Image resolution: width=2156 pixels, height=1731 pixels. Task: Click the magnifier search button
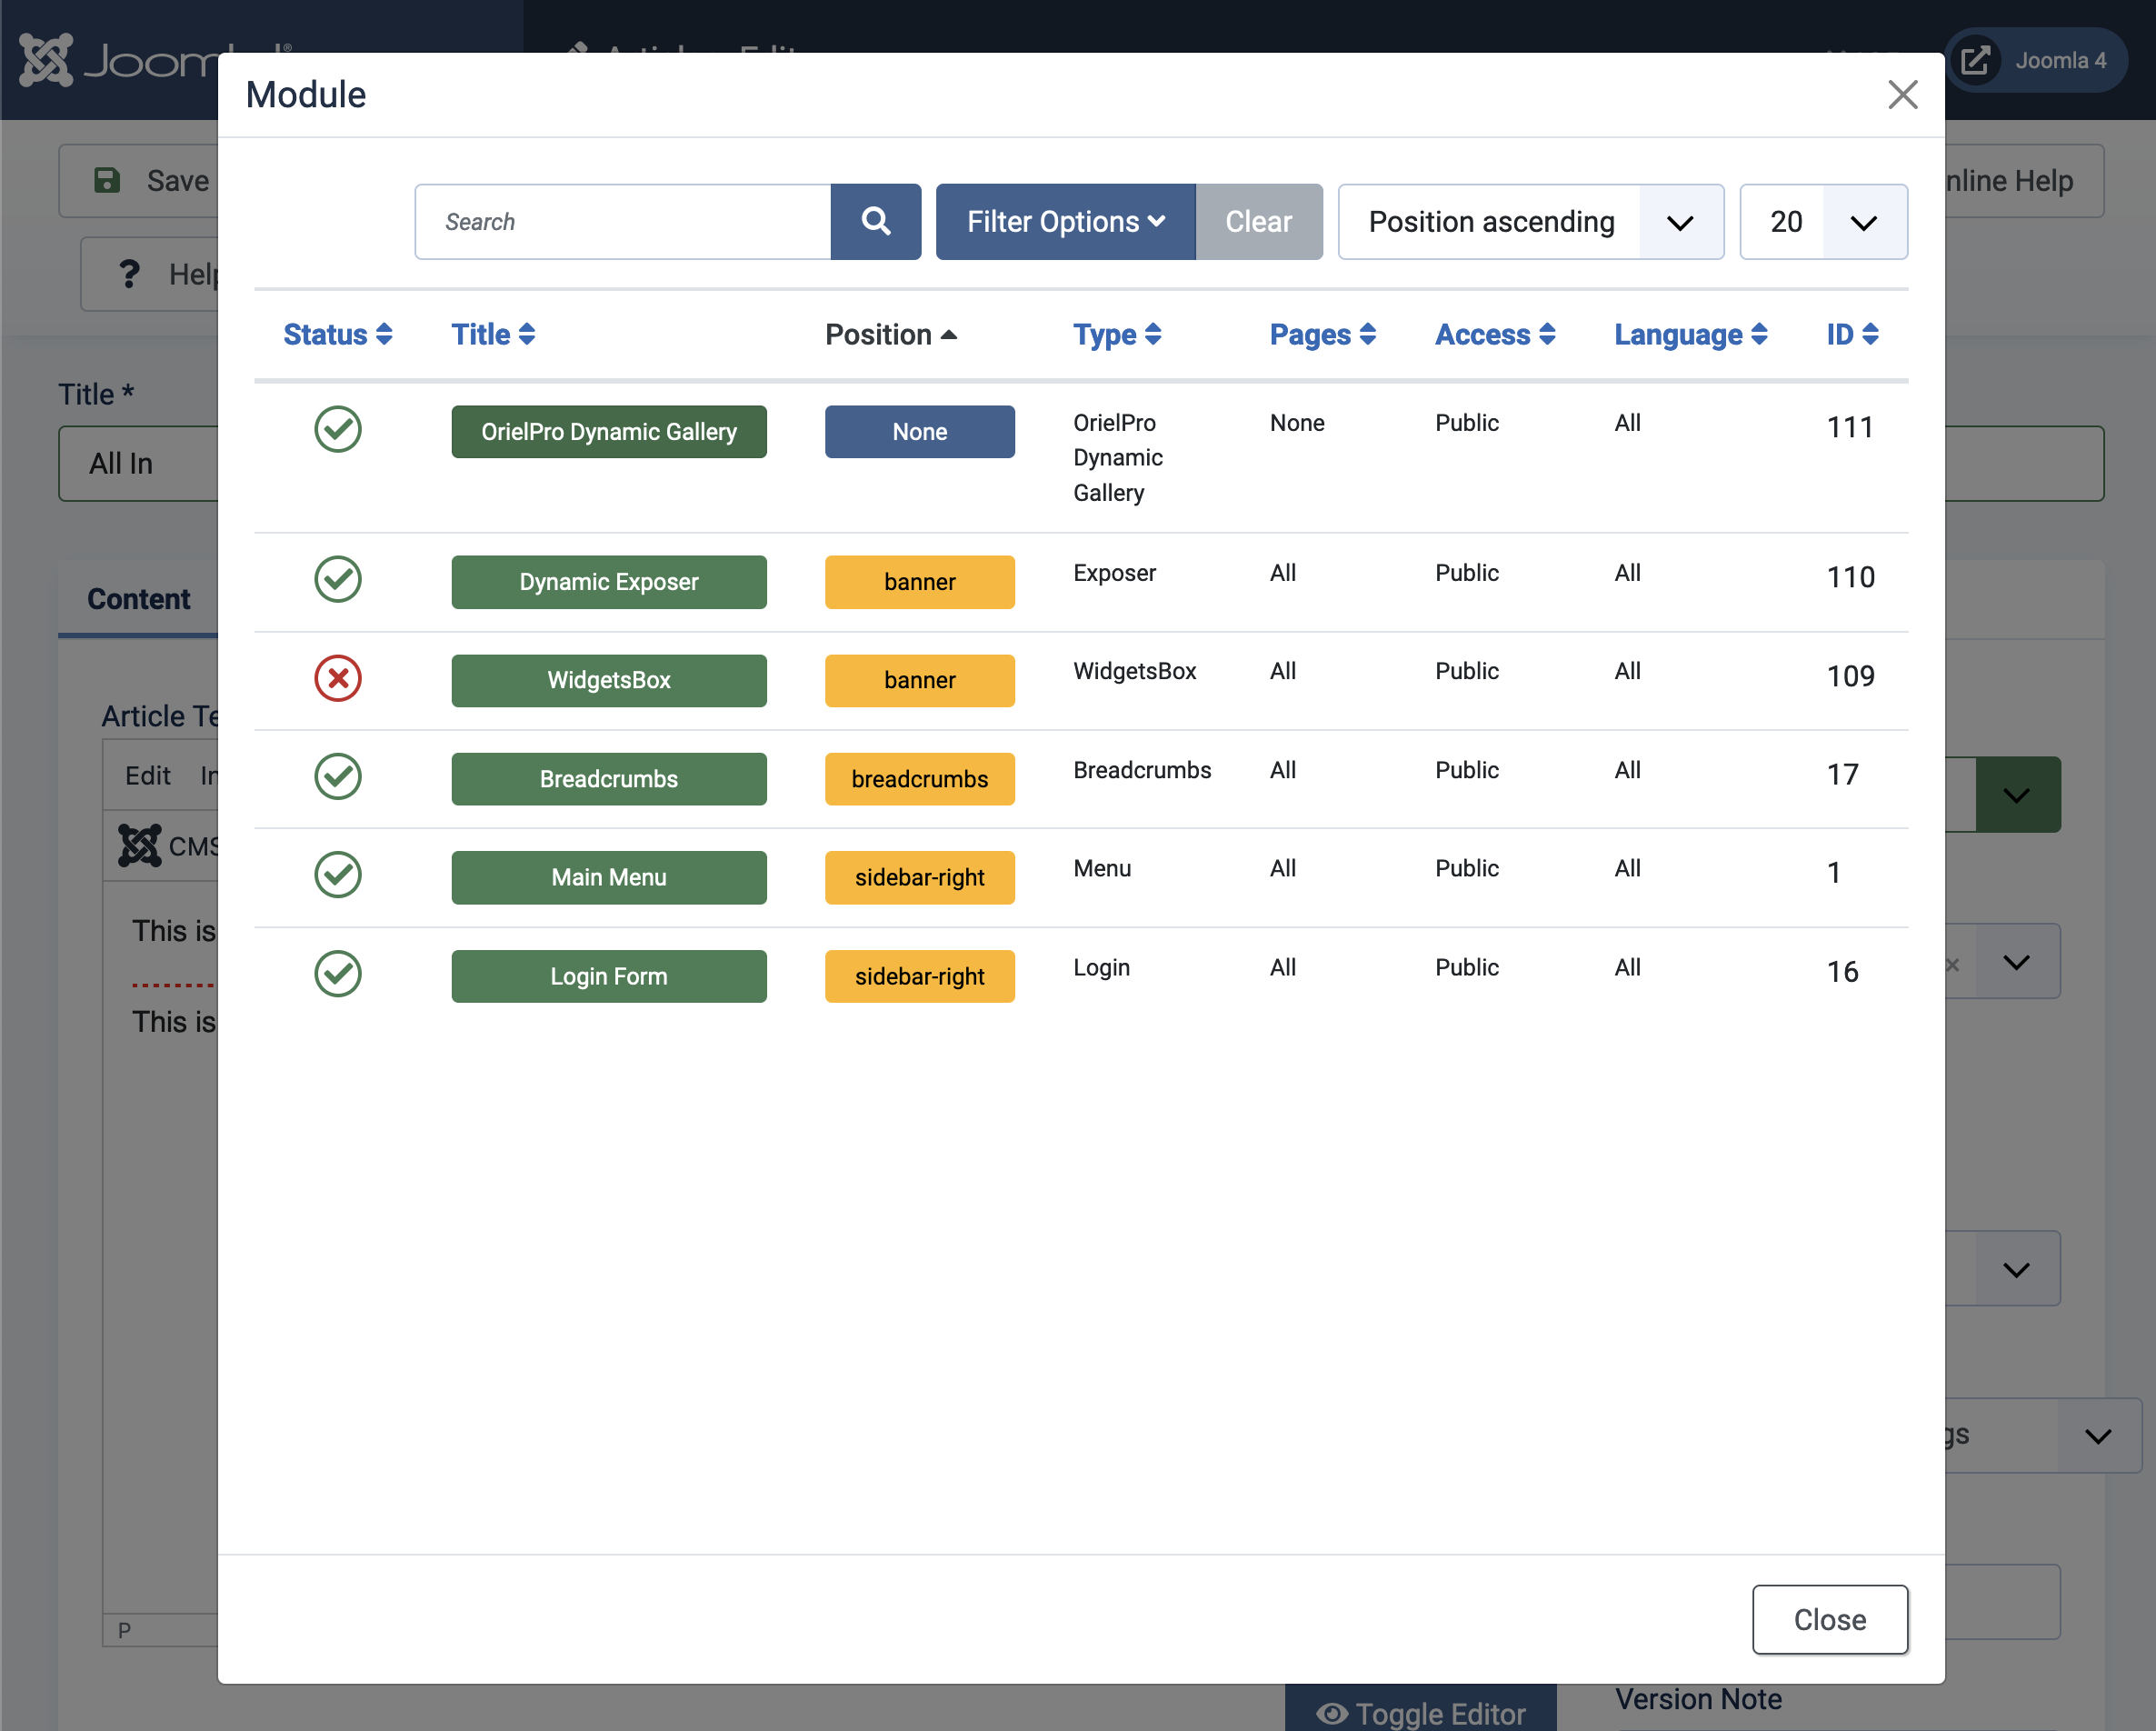875,221
